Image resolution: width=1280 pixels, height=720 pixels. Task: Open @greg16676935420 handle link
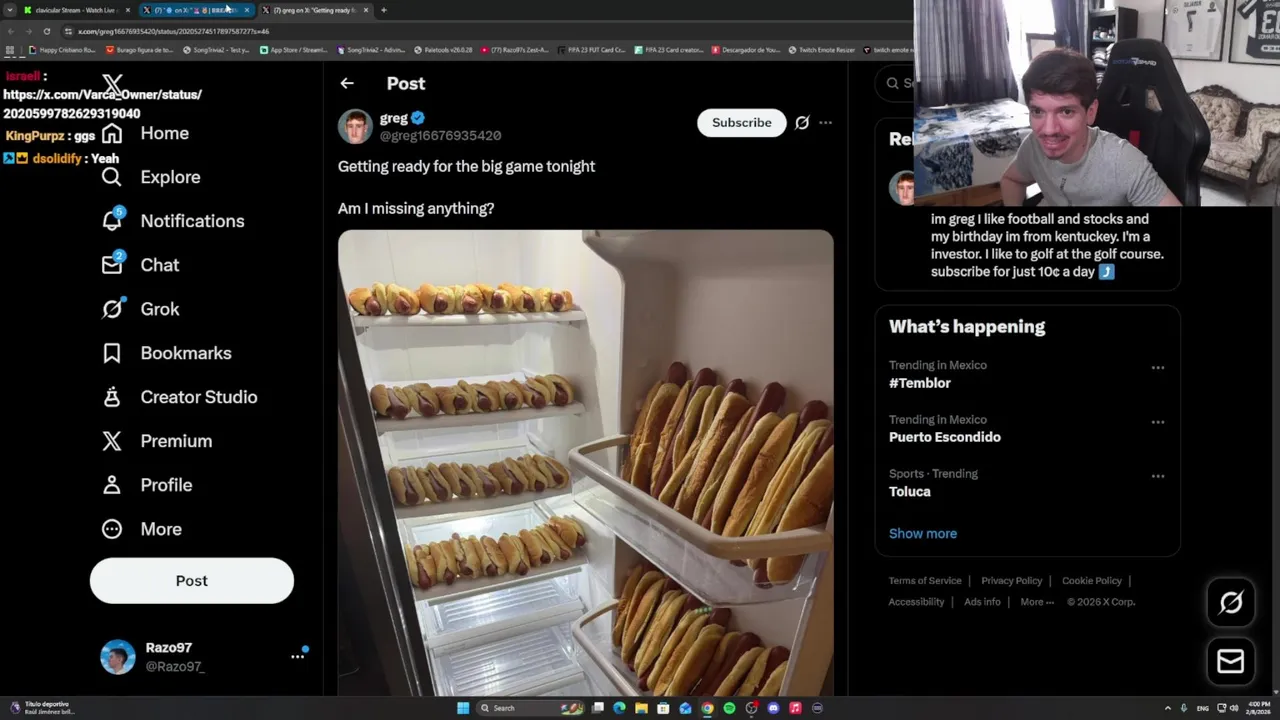pyautogui.click(x=440, y=135)
